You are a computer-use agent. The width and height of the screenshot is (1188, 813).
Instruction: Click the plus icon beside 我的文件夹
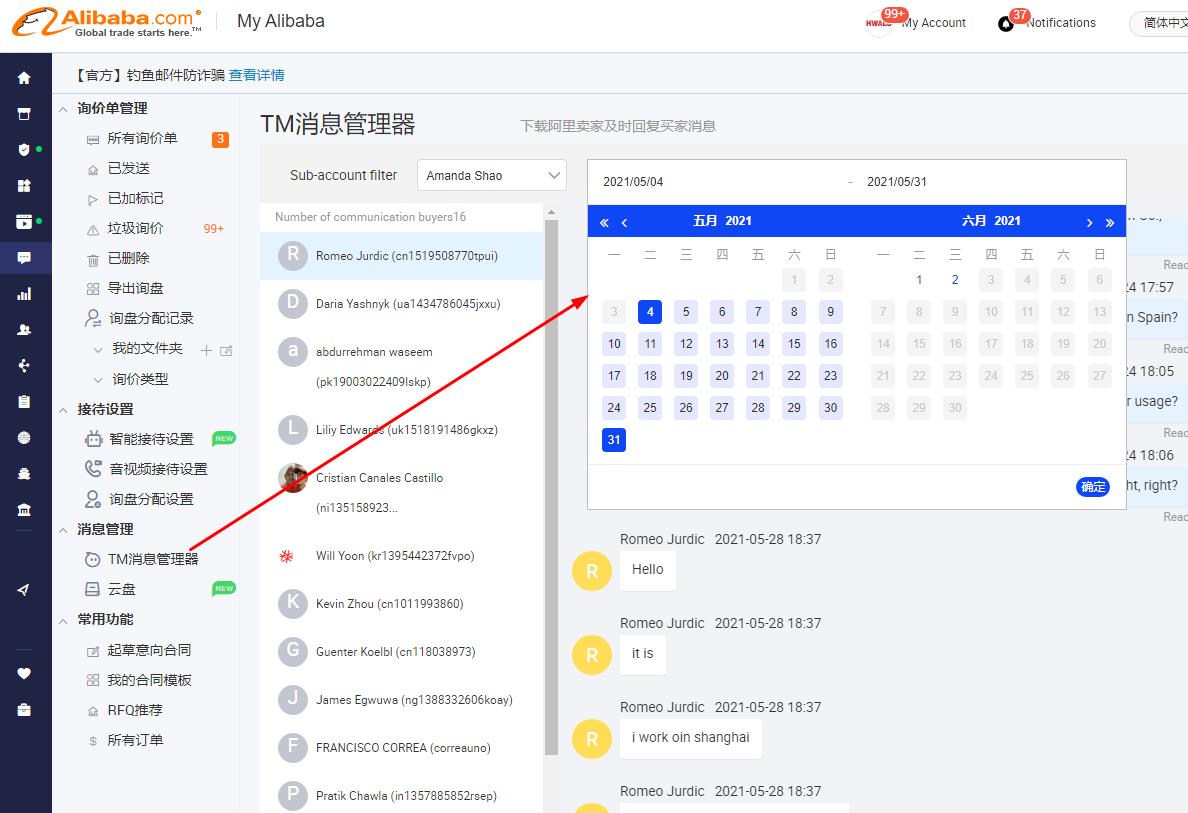[206, 350]
